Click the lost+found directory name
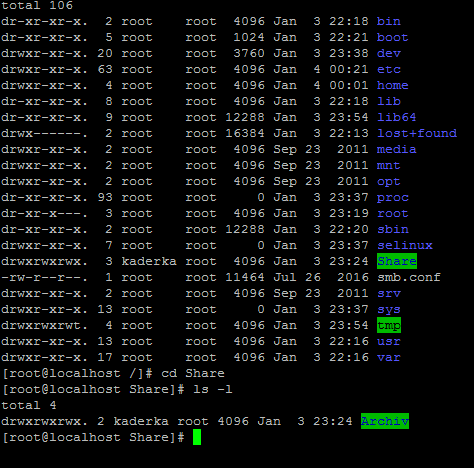 pos(417,133)
